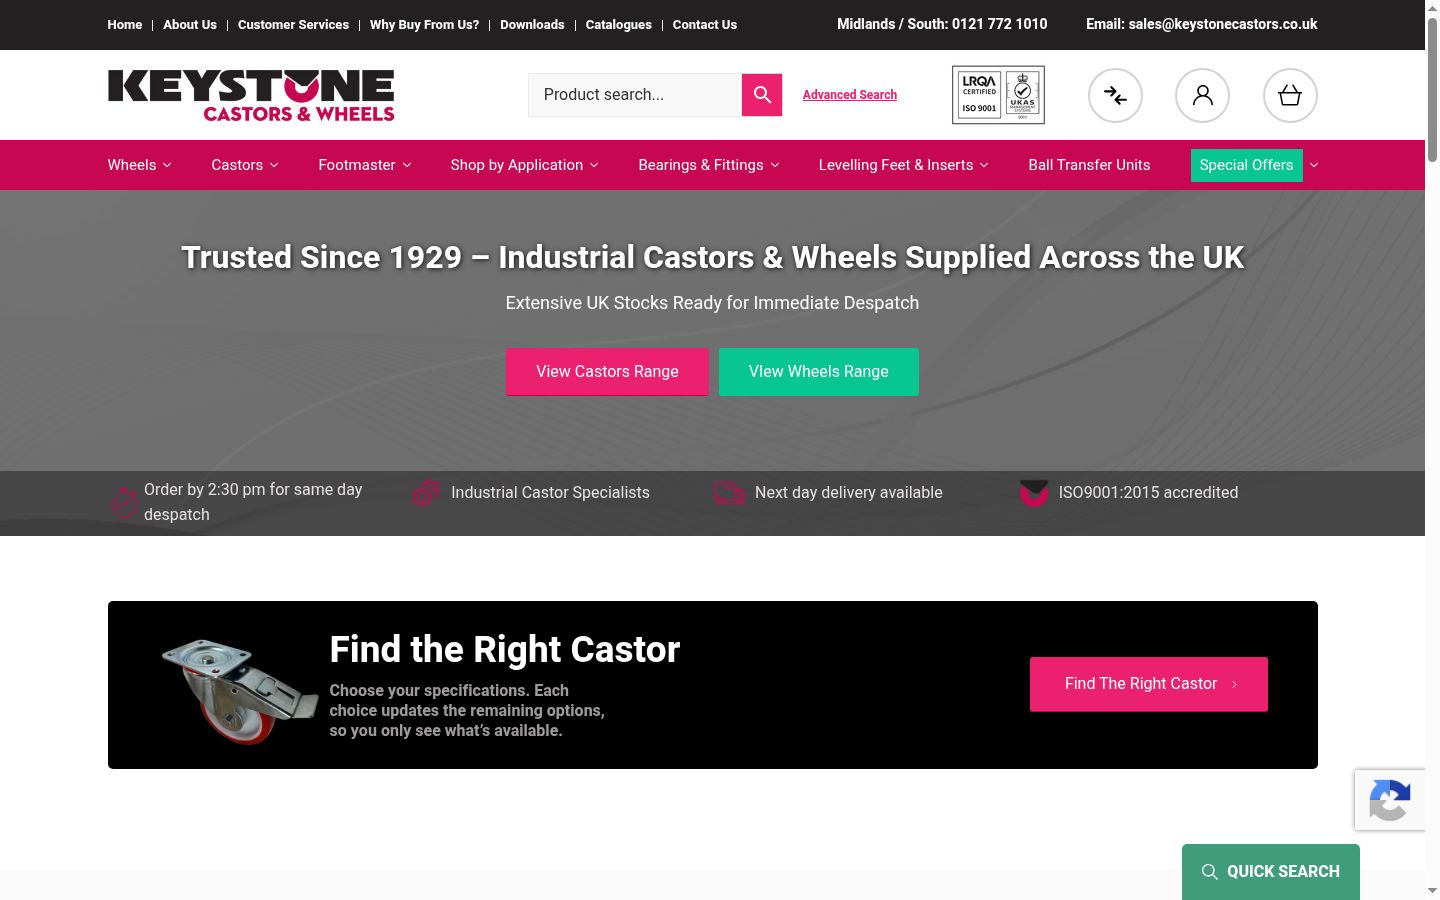Expand the Wheels menu
The height and width of the screenshot is (900, 1440).
[139, 165]
